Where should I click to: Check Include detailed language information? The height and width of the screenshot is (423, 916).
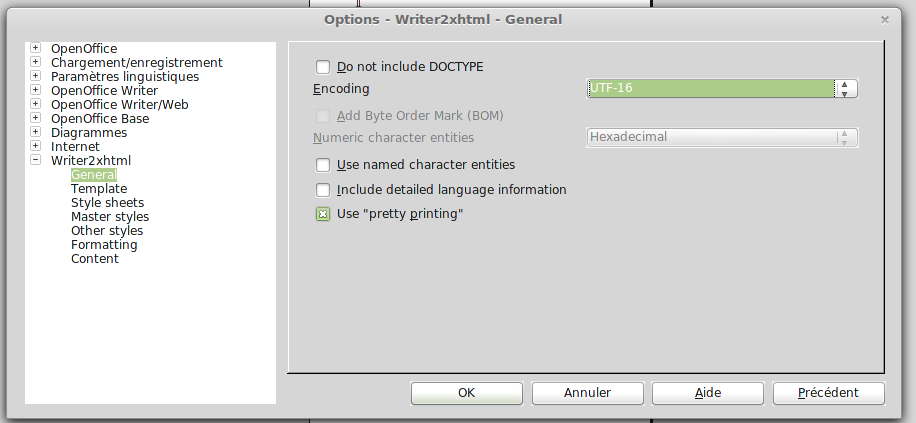coord(323,190)
